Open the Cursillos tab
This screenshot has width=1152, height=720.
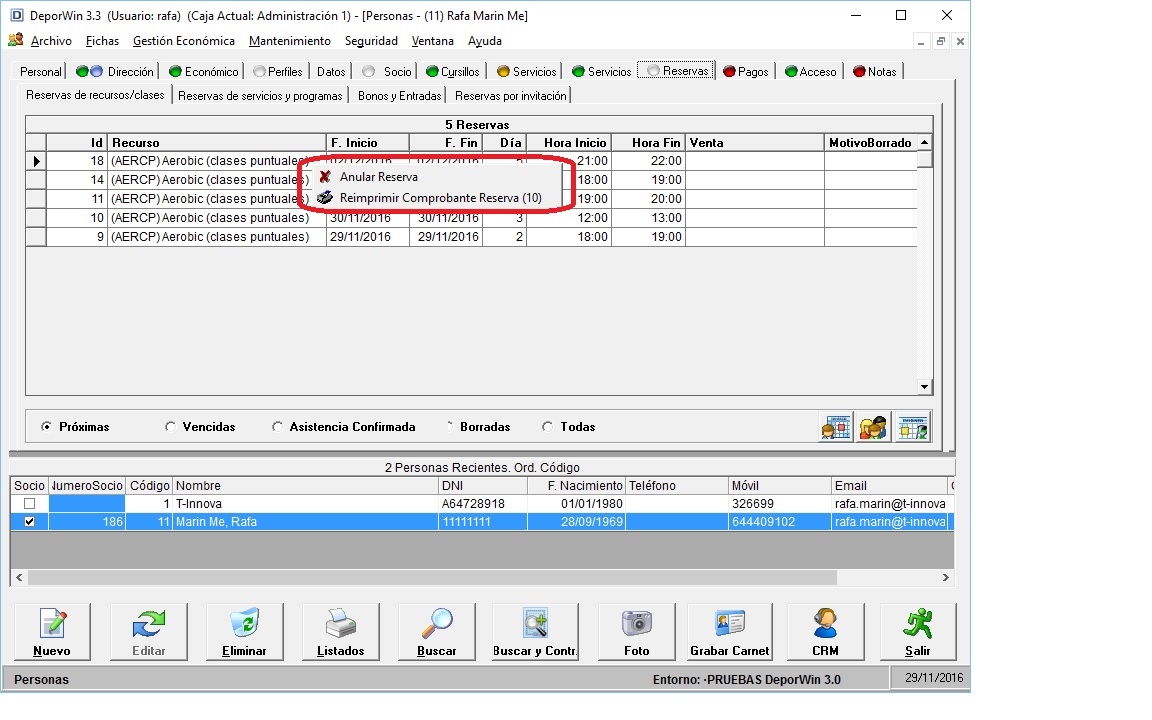coord(453,71)
